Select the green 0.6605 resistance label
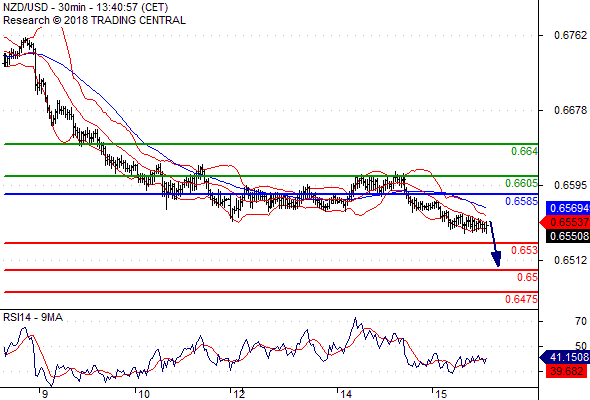The image size is (590, 400). pyautogui.click(x=521, y=183)
